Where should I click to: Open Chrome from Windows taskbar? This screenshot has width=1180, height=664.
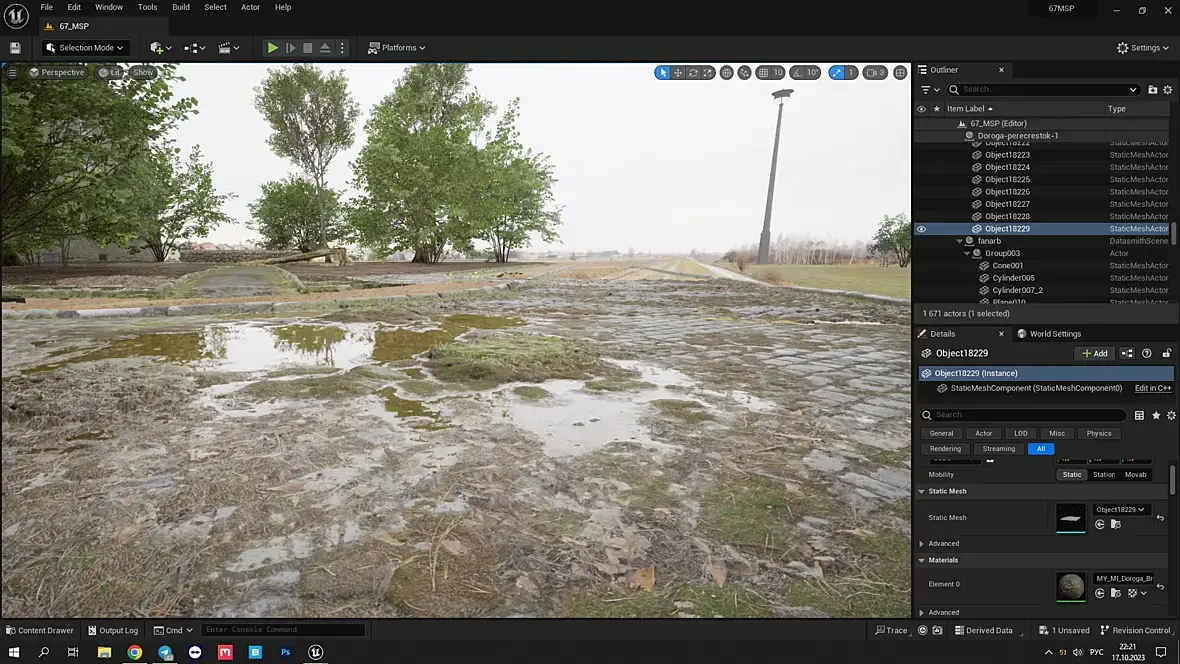135,652
